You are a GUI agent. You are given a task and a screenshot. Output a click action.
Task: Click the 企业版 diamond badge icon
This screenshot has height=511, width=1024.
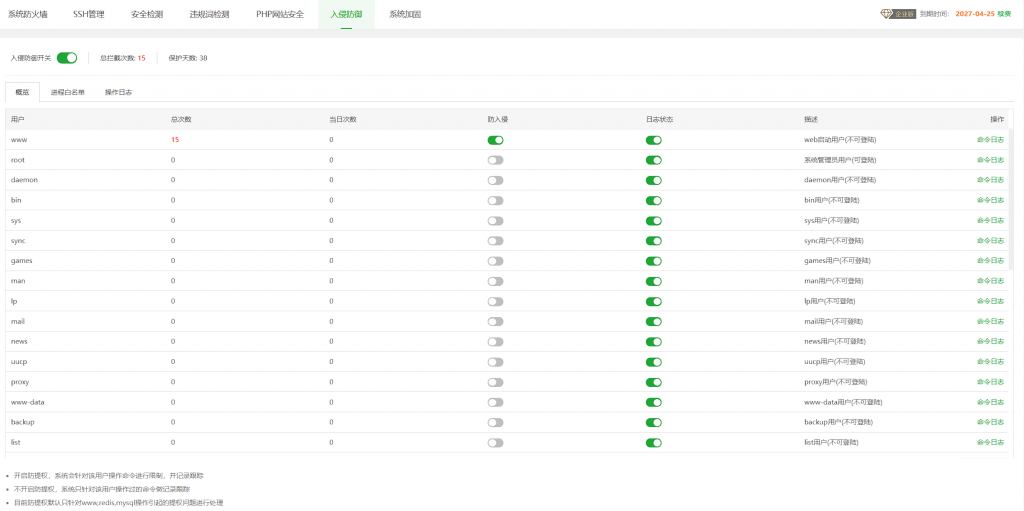click(886, 14)
